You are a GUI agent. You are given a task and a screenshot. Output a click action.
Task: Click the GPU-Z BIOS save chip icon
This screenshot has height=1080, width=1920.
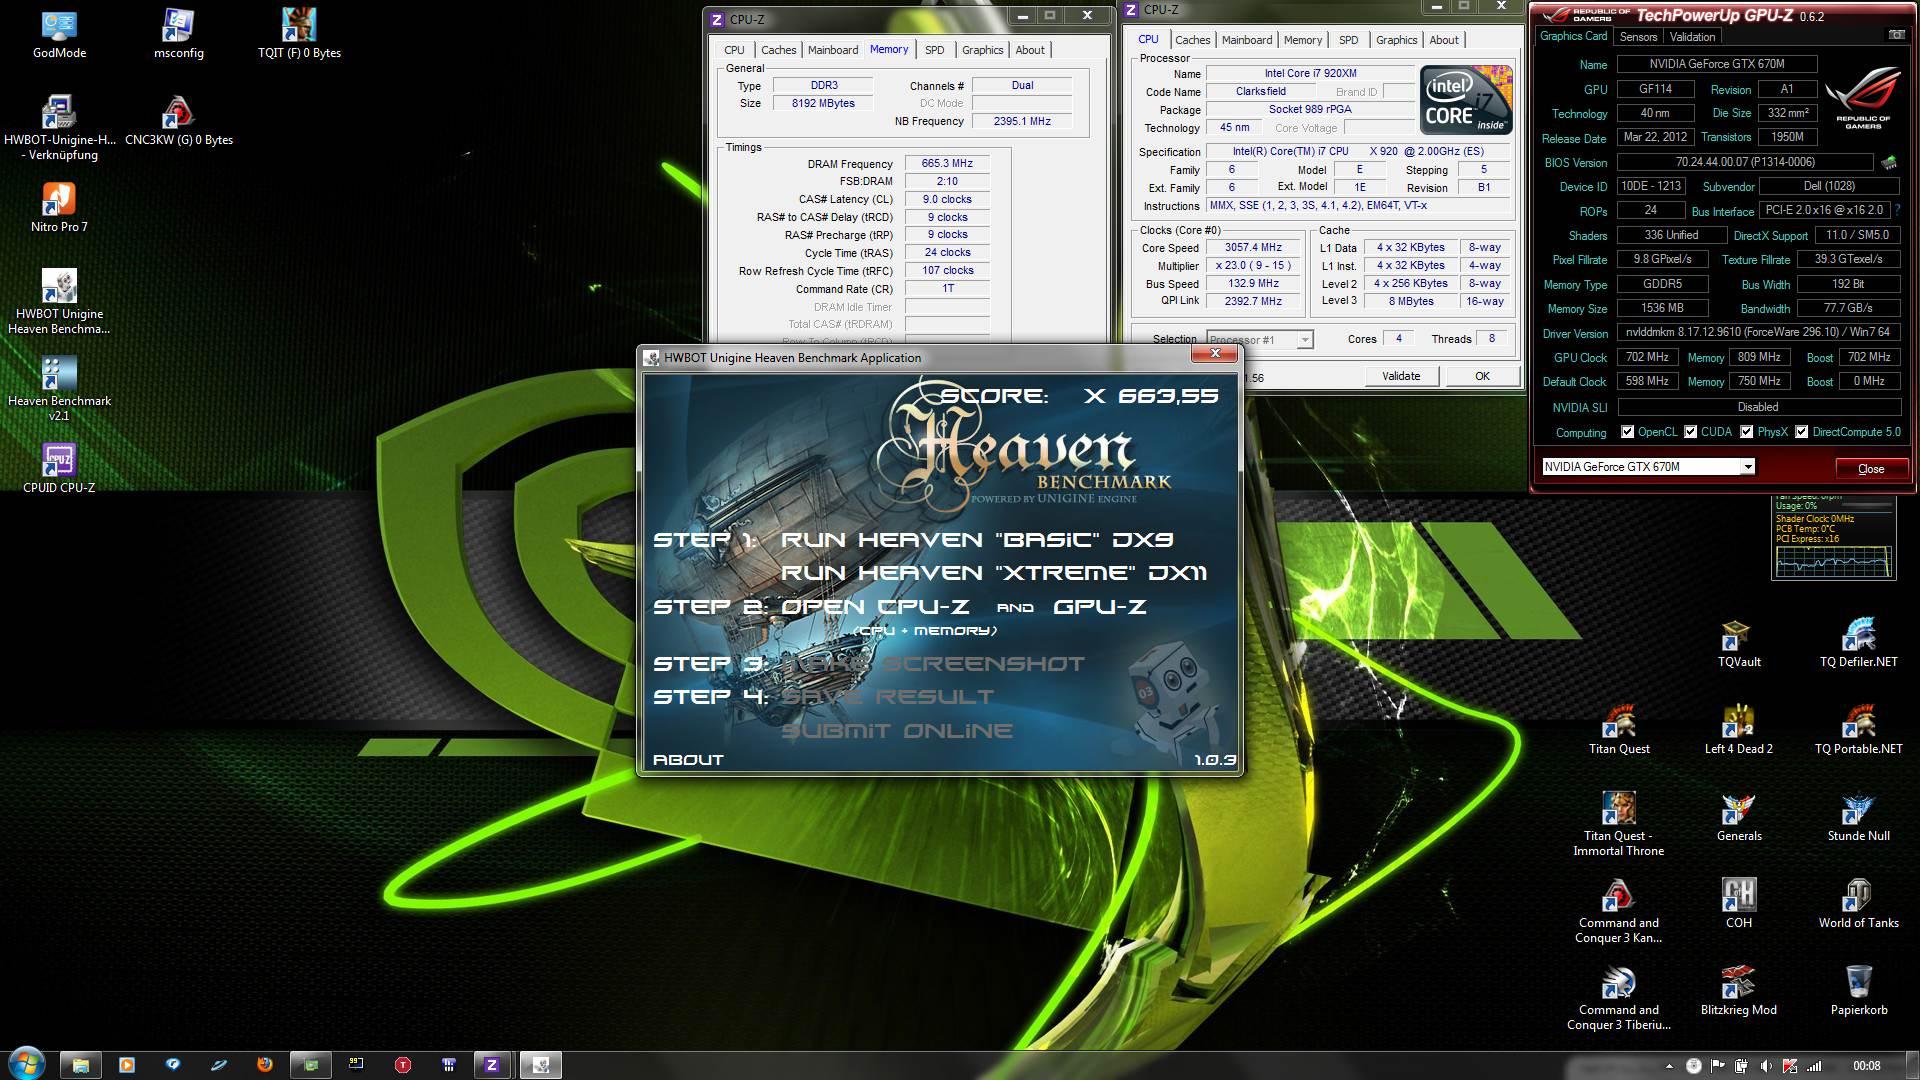(1889, 162)
